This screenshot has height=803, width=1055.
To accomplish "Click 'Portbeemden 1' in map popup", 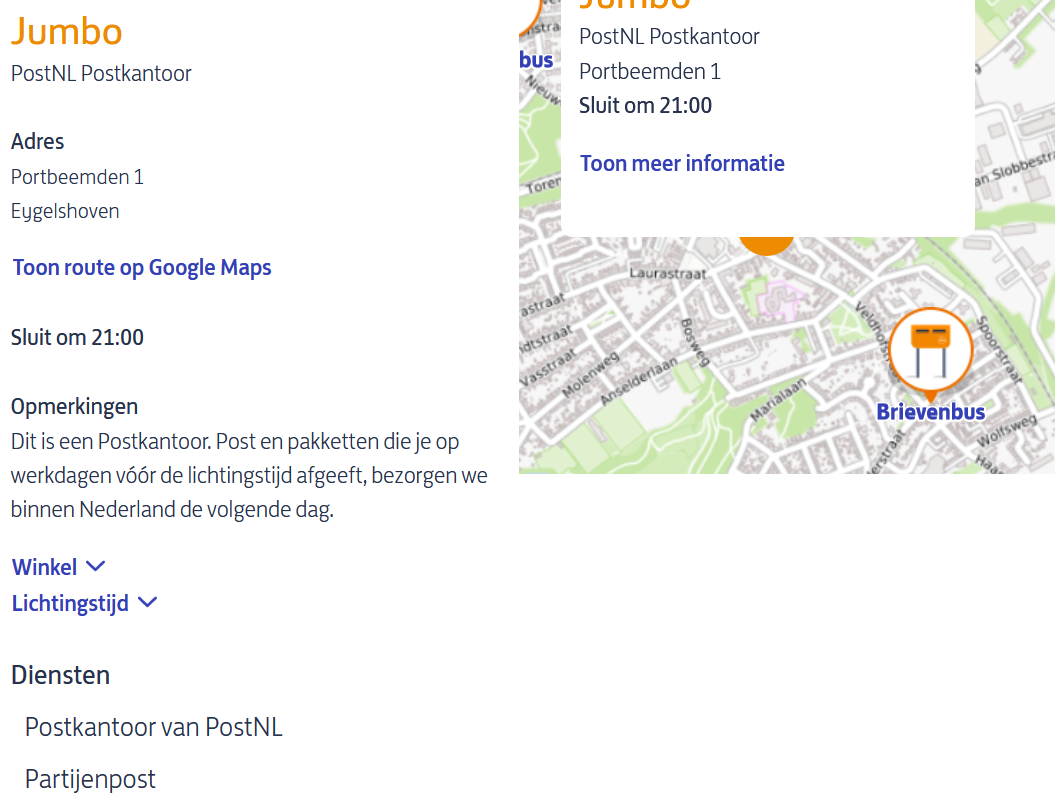I will tap(650, 71).
